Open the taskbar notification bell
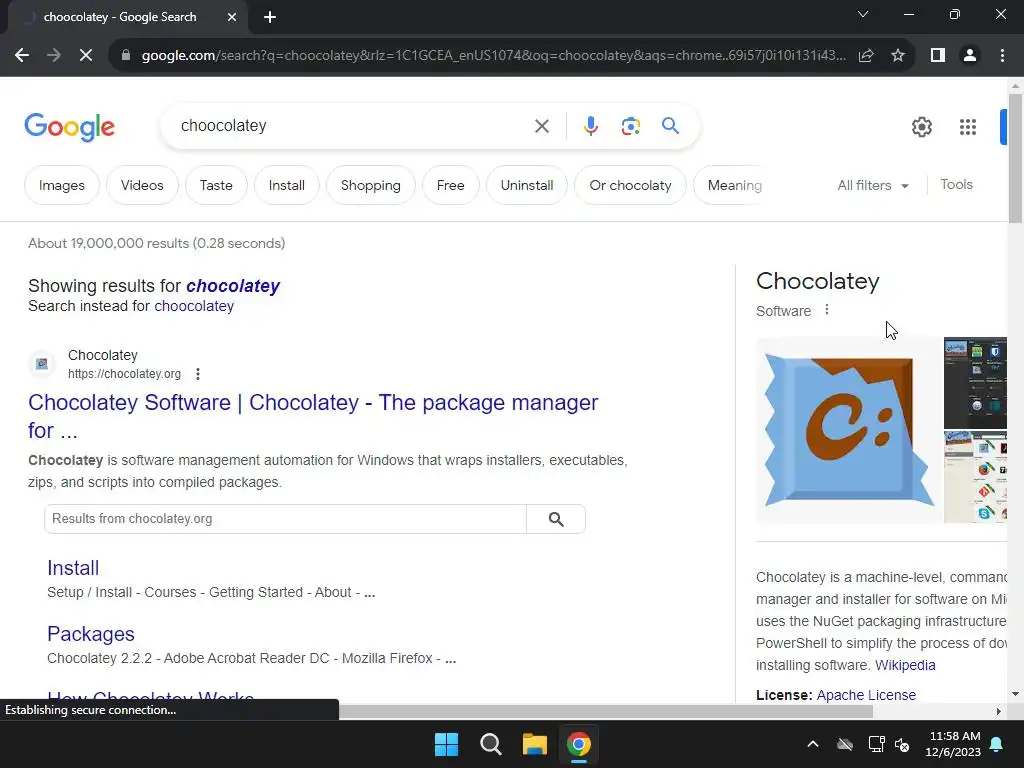The width and height of the screenshot is (1024, 768). coord(997,744)
